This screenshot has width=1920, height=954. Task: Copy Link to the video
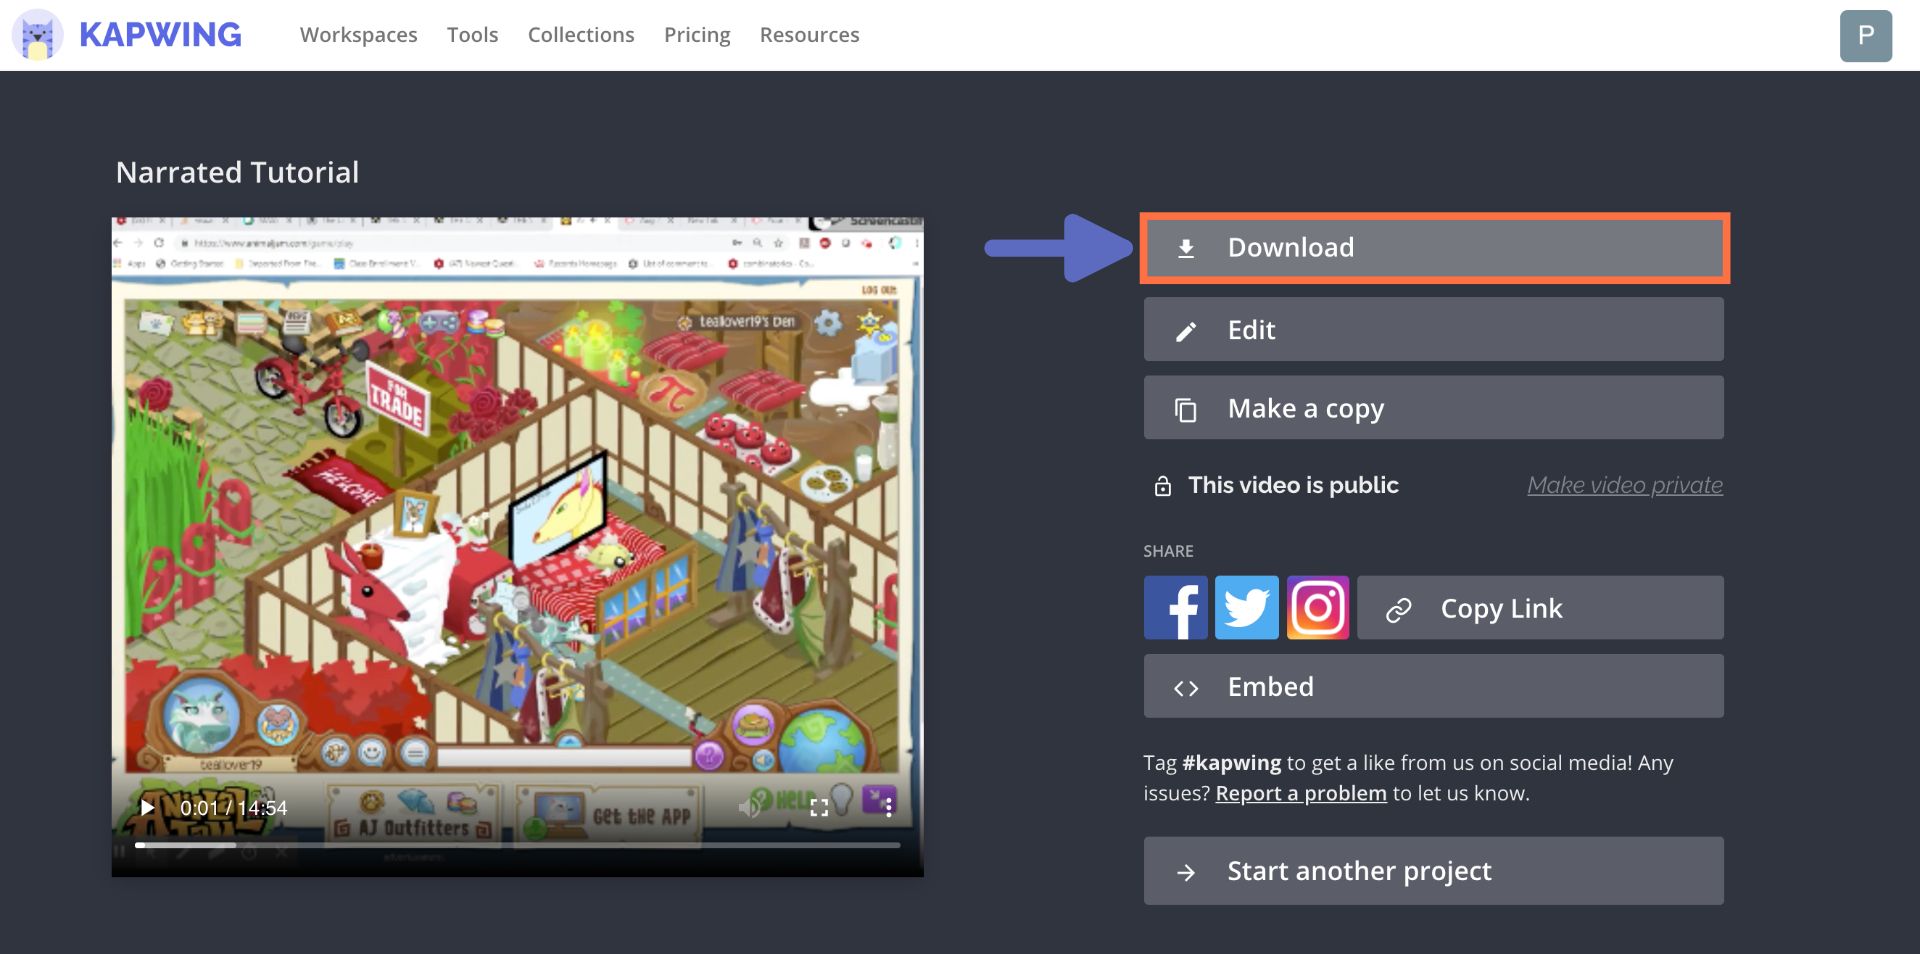(1540, 608)
